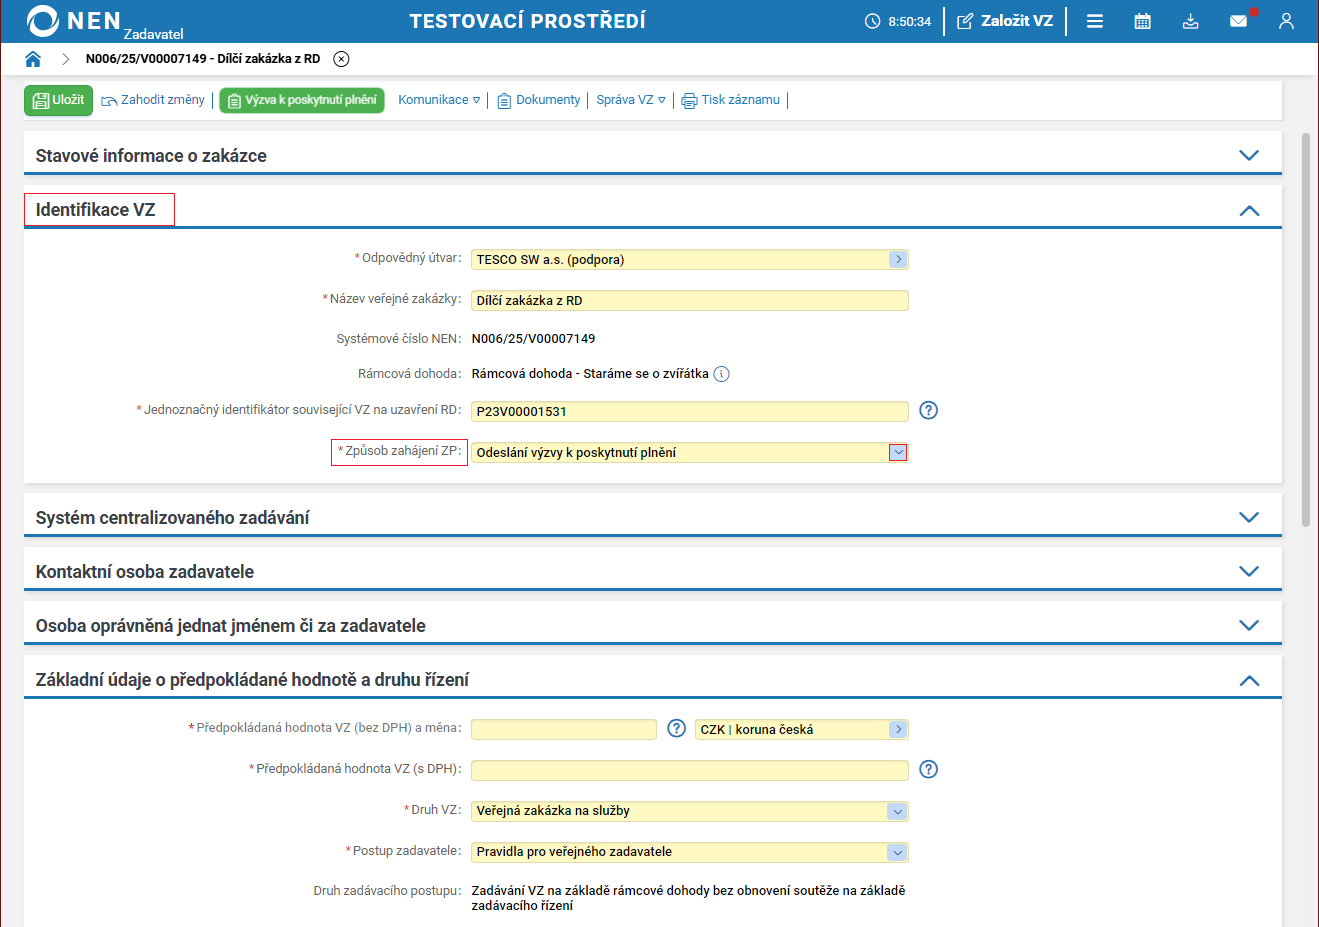Open the hamburger menu icon

point(1095,21)
